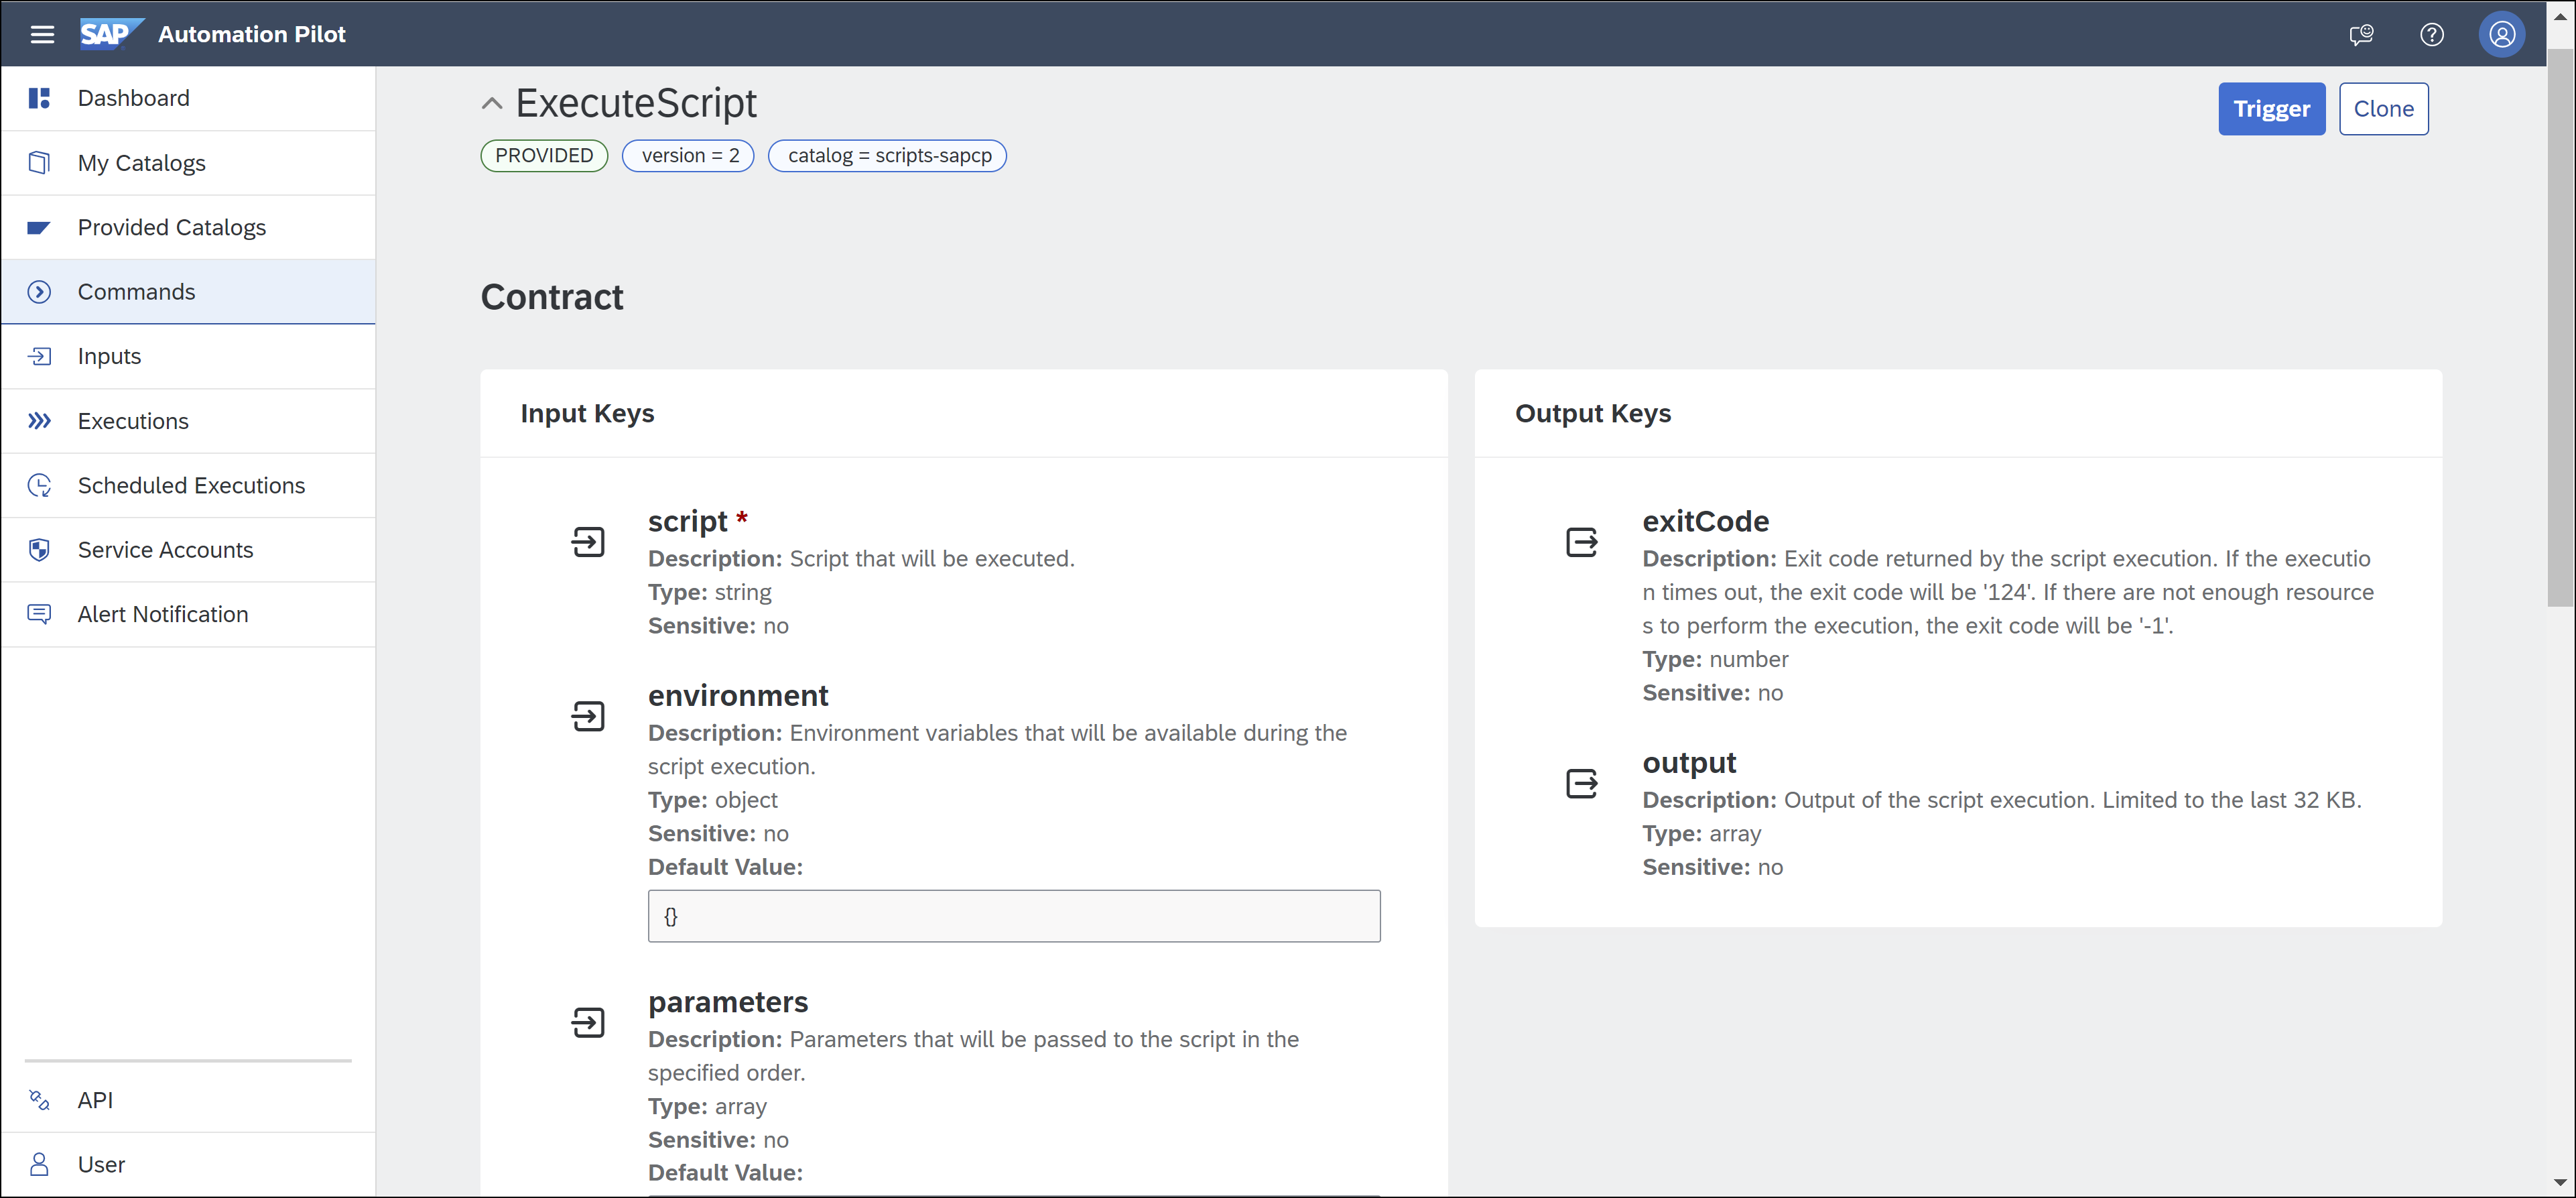Click the Scheduled Executions icon
The height and width of the screenshot is (1198, 2576).
pyautogui.click(x=41, y=485)
